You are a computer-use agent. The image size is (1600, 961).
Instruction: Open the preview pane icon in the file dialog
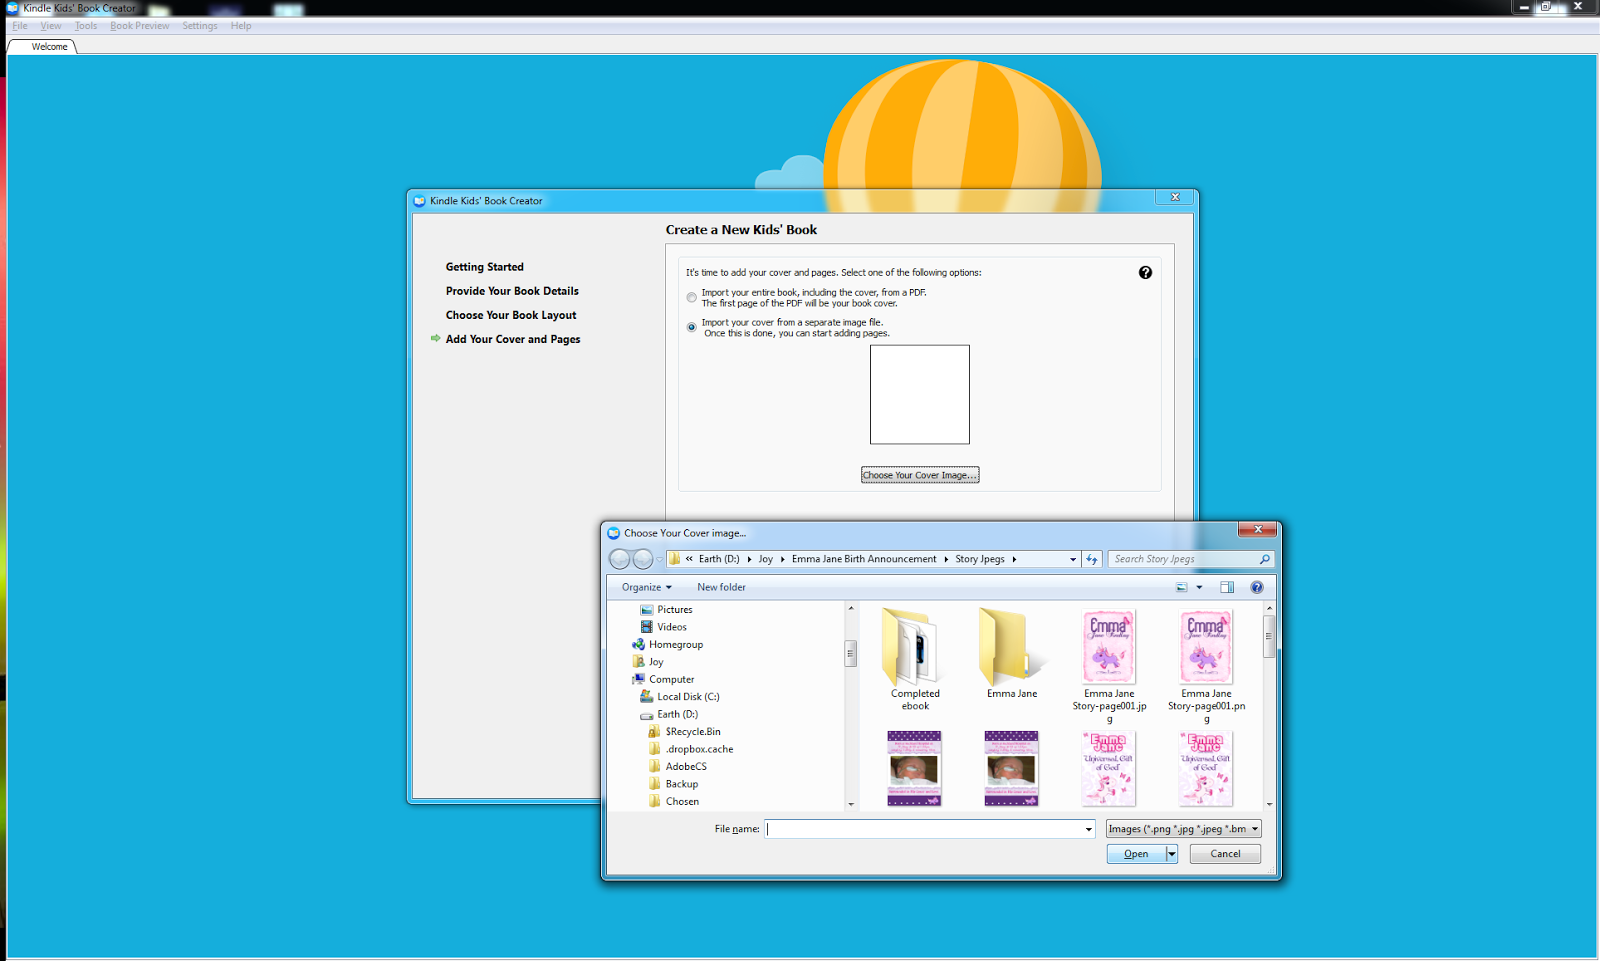tap(1227, 587)
